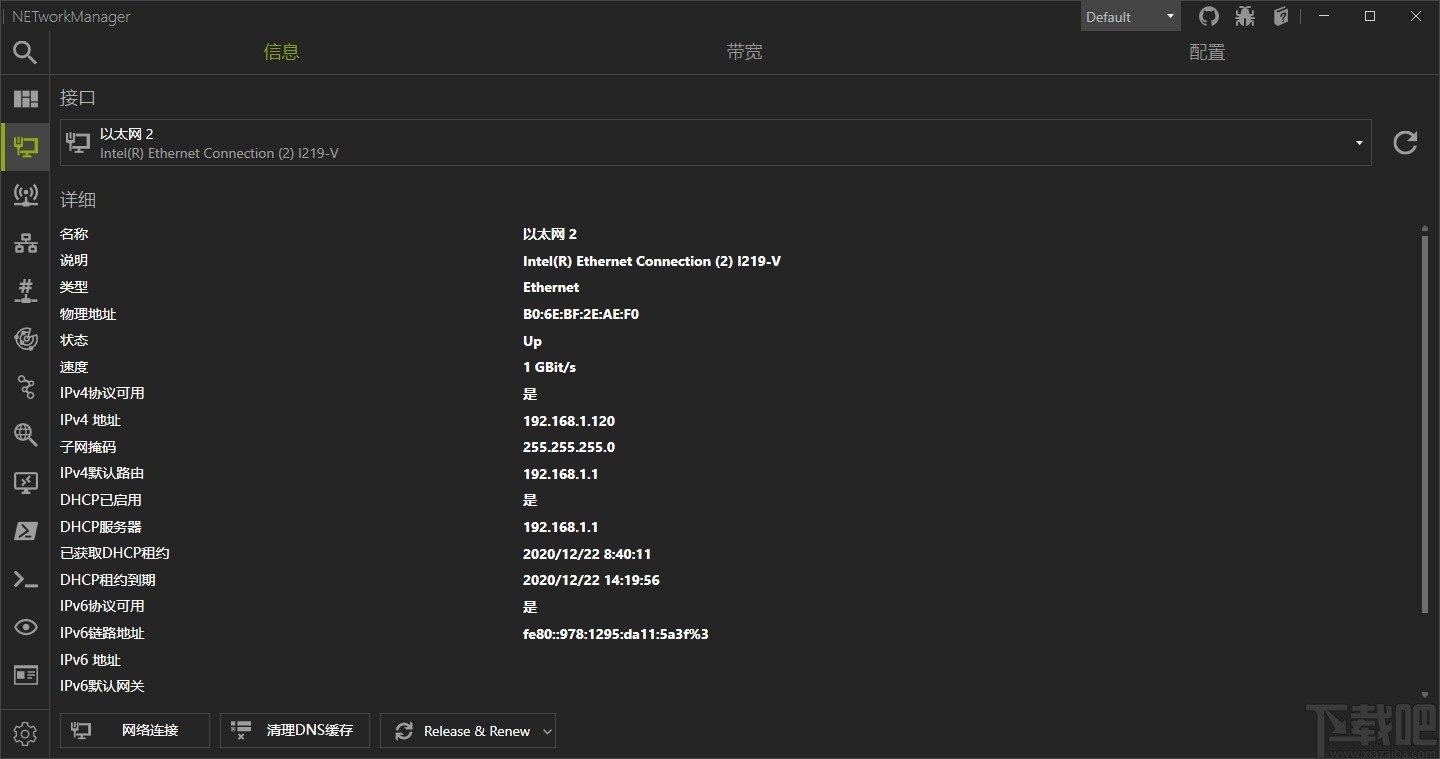
Task: Open the project's GitHub page
Action: click(x=1208, y=16)
